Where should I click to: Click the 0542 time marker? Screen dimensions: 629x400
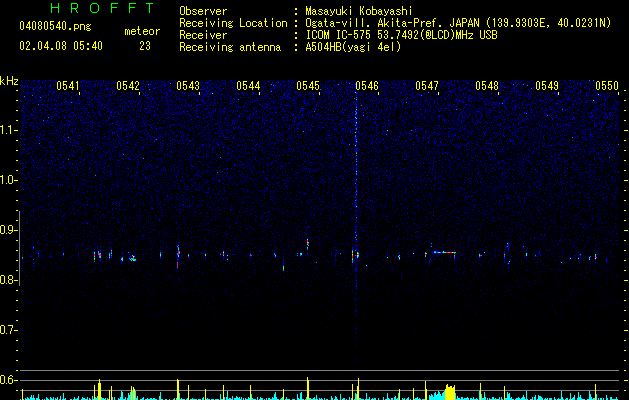point(128,86)
